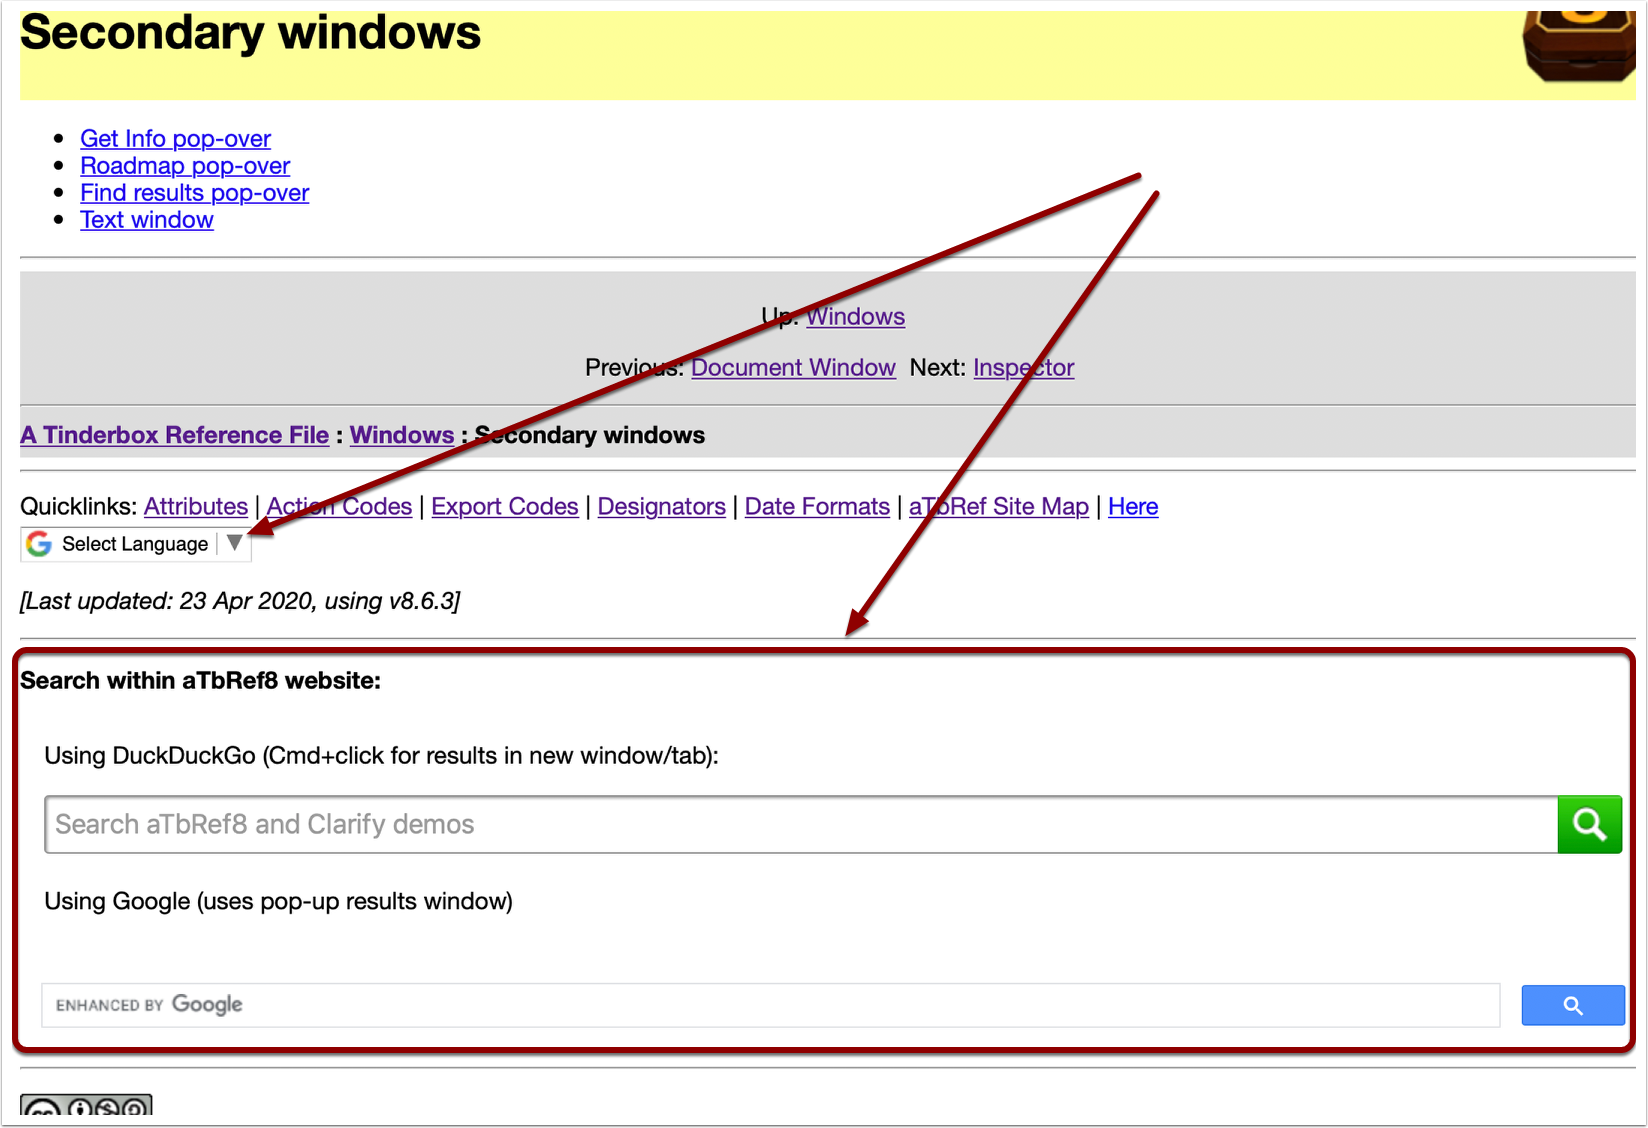Viewport: 1648px width, 1128px height.
Task: Go up to Windows page
Action: (855, 317)
